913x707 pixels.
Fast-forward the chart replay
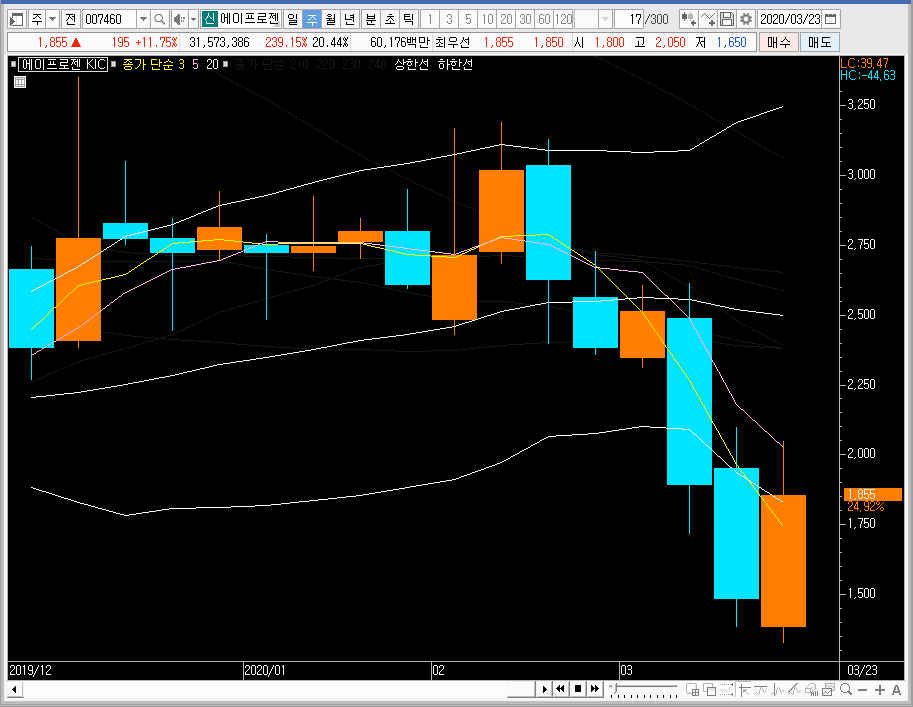[594, 689]
